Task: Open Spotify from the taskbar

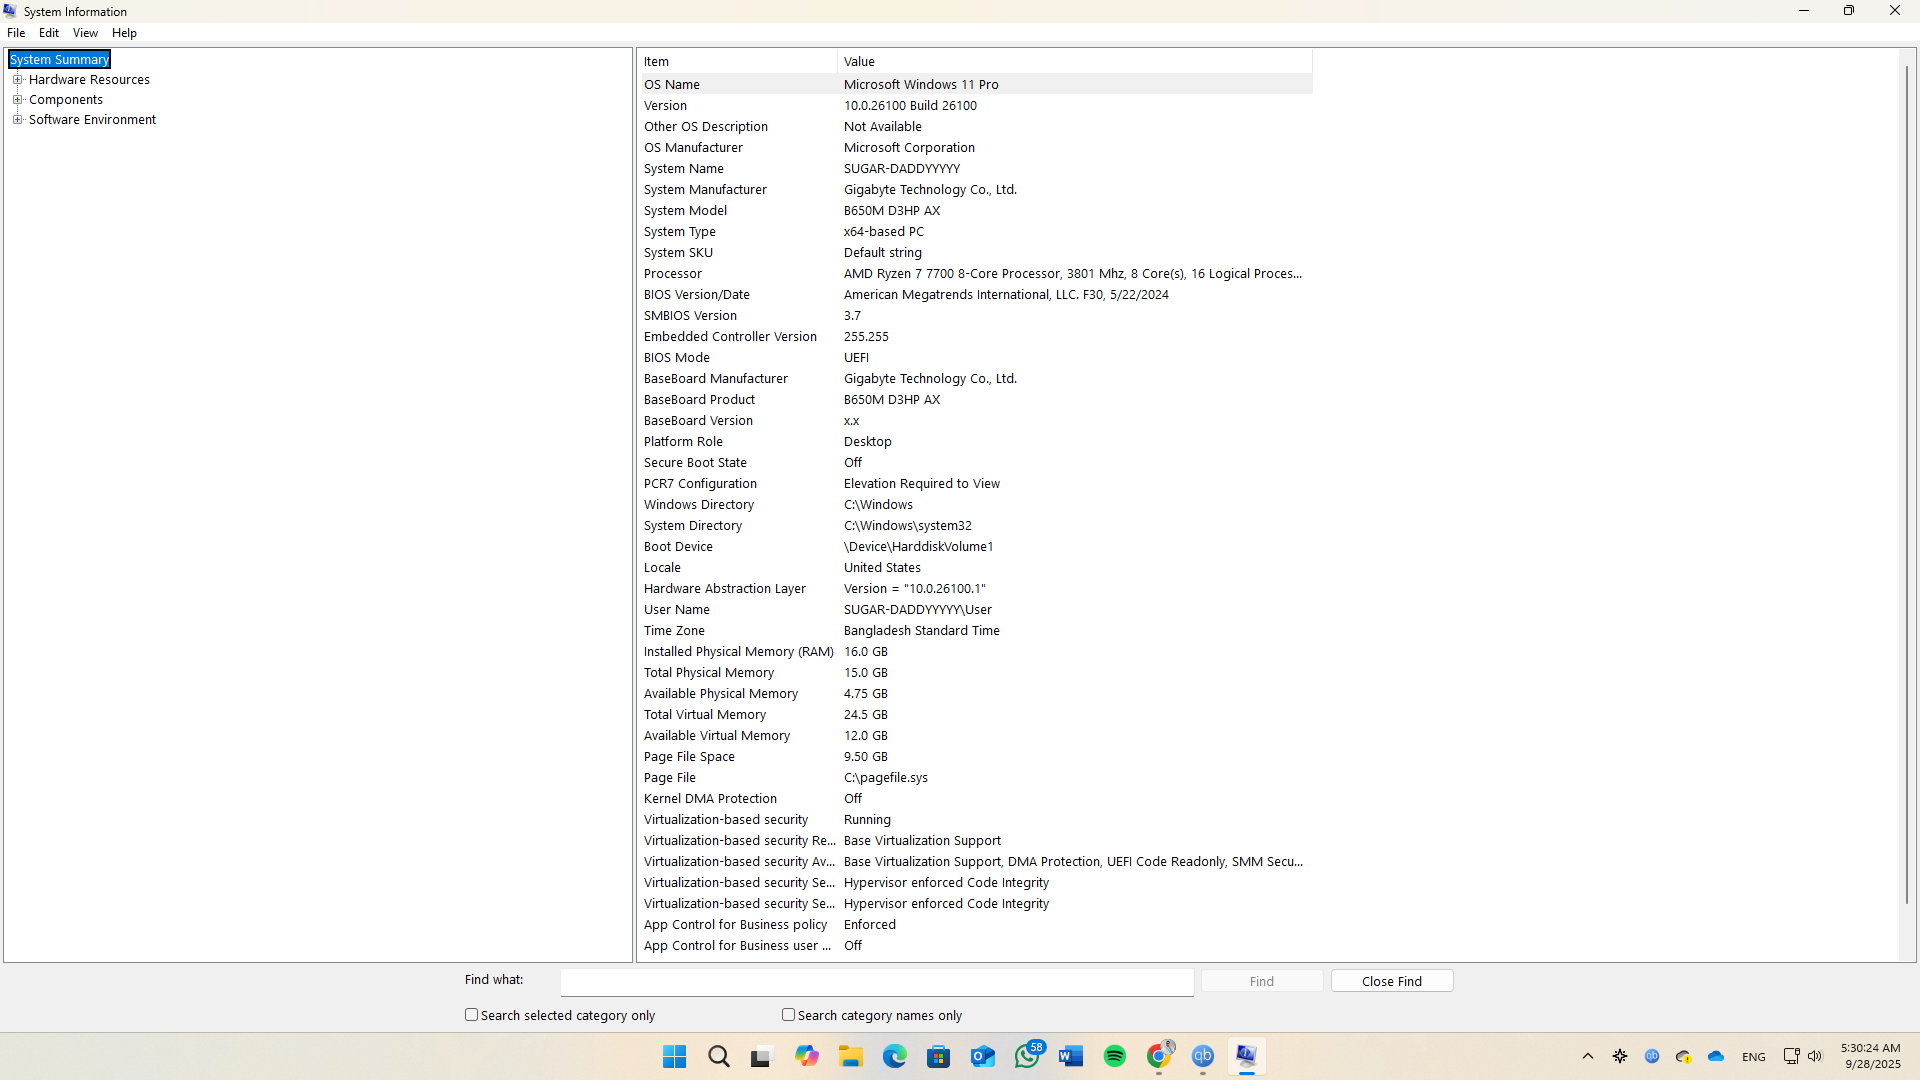Action: coord(1115,1056)
